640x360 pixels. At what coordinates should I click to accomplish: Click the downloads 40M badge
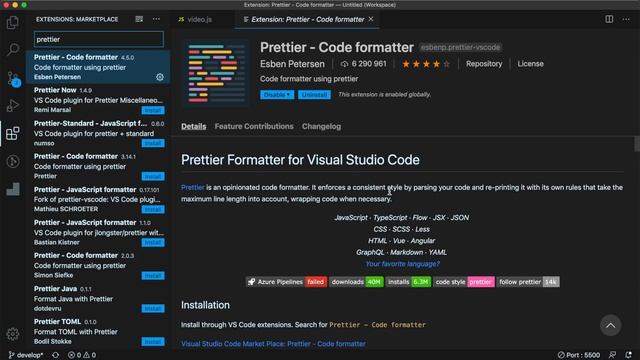(x=356, y=282)
